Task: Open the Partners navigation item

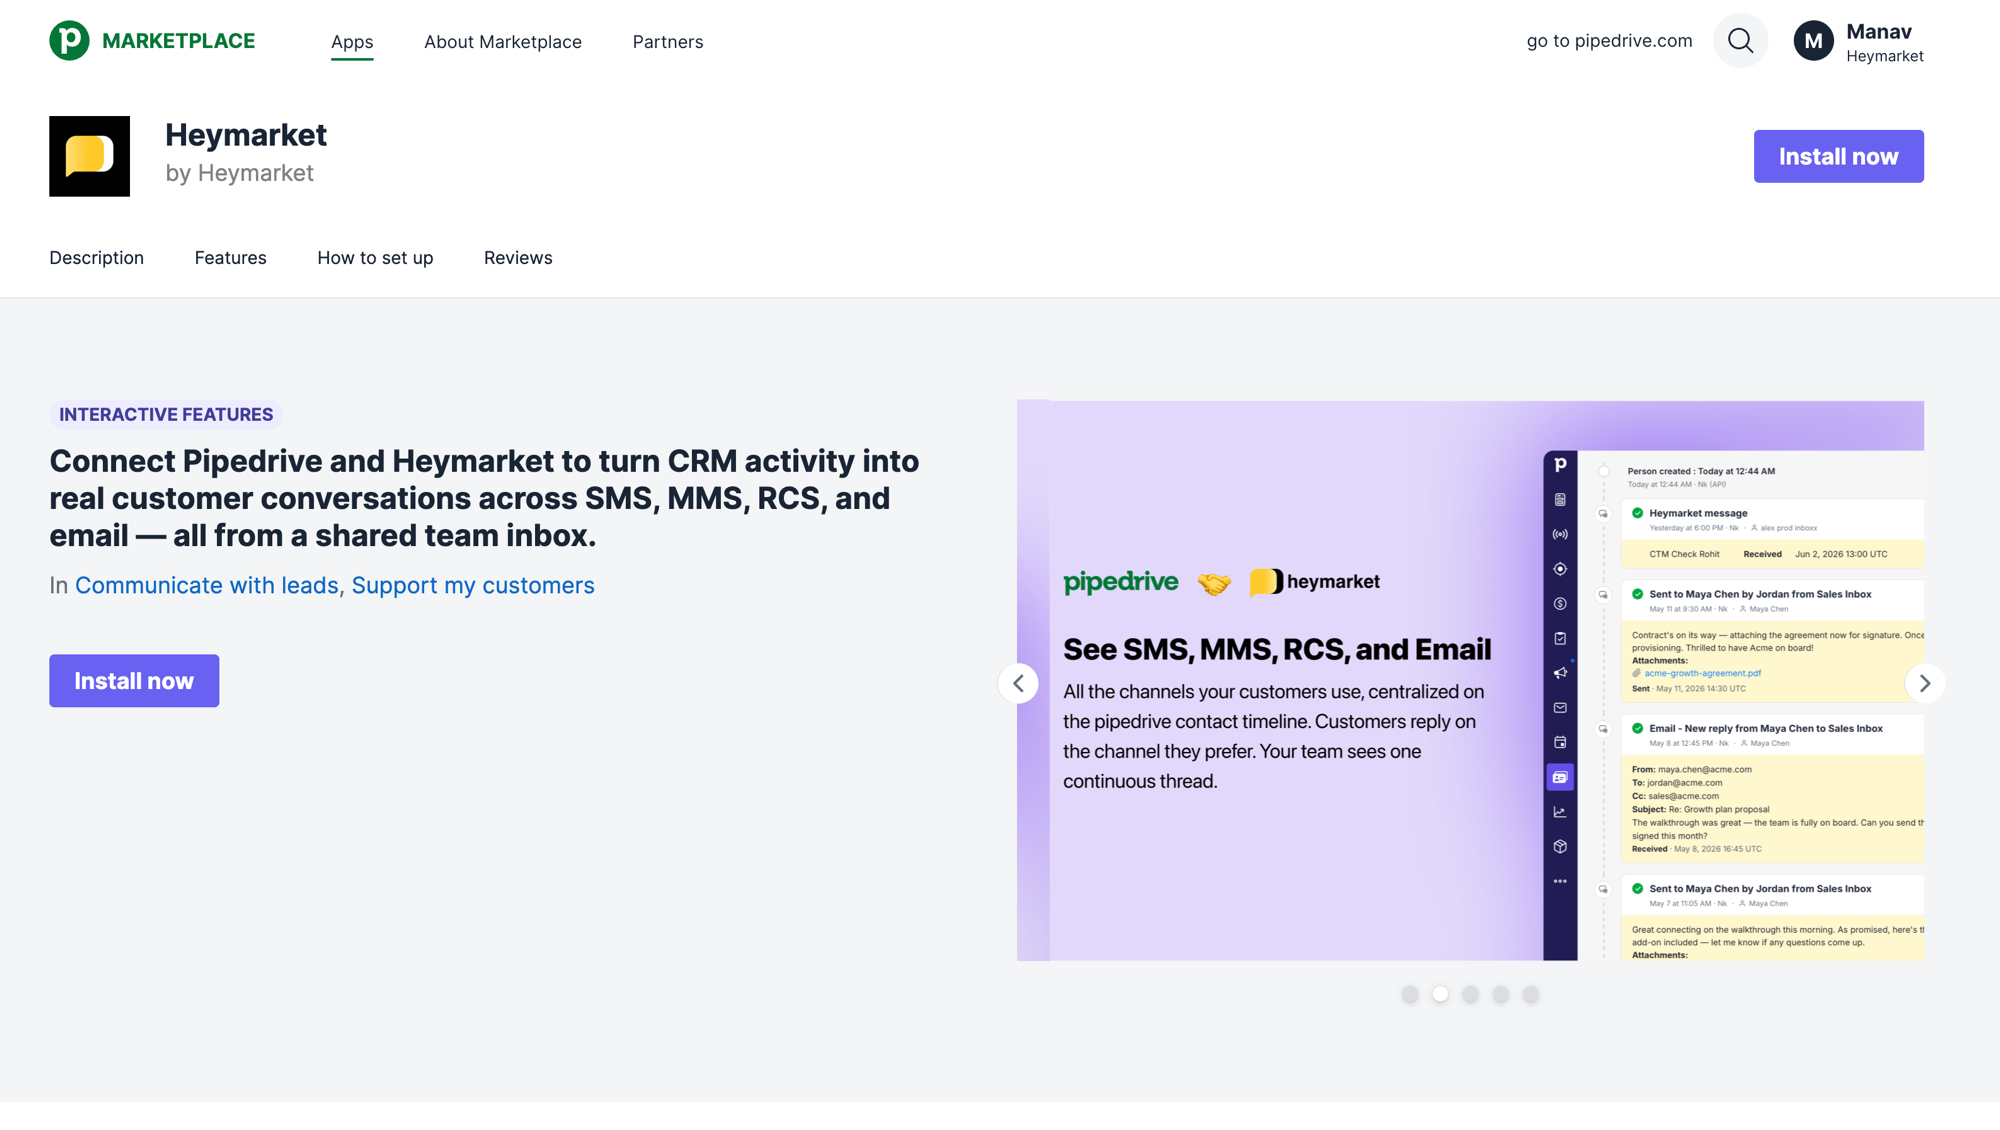Action: pos(668,42)
